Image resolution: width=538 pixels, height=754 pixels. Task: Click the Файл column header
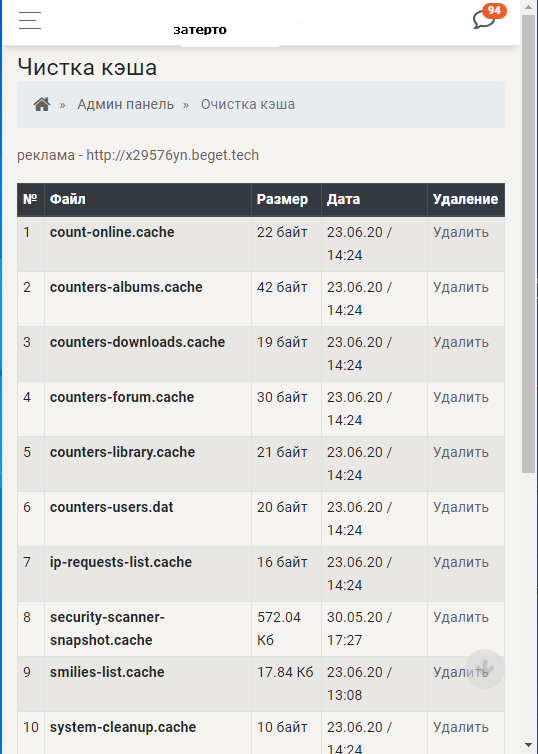click(x=67, y=199)
